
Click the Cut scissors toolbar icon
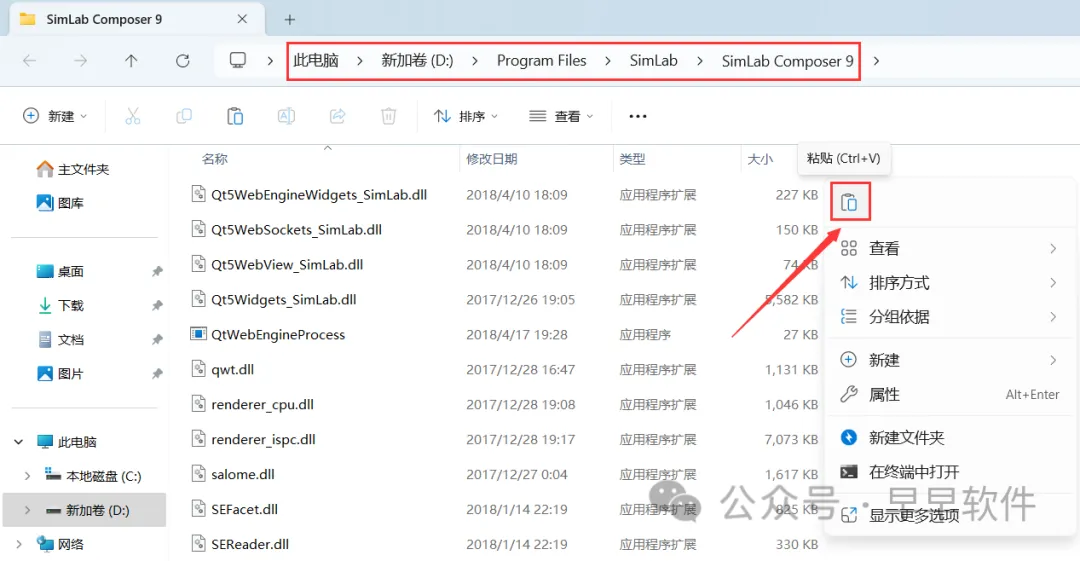tap(132, 116)
